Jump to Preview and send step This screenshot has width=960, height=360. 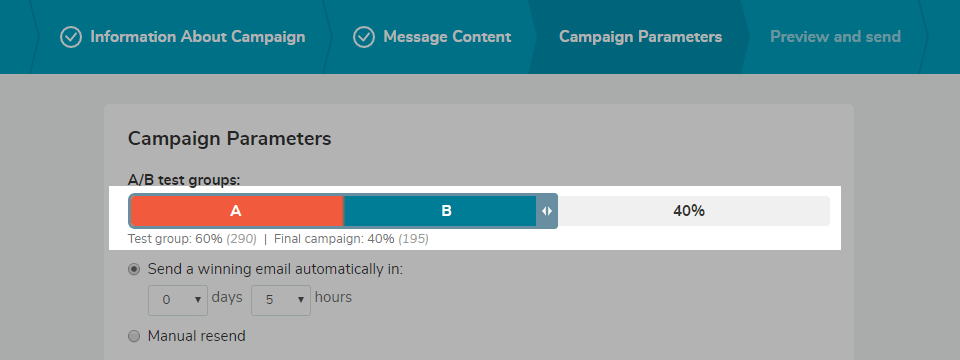point(835,37)
